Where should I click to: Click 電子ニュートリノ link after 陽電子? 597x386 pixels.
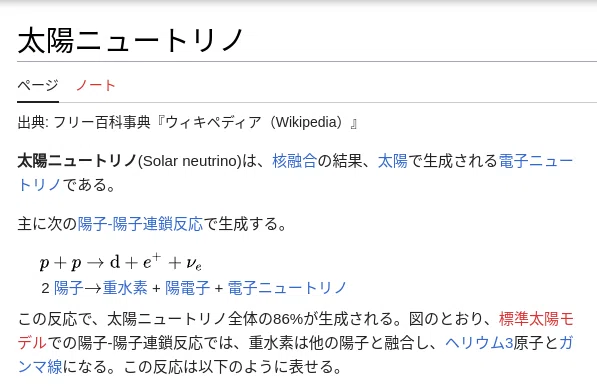[x=287, y=288]
